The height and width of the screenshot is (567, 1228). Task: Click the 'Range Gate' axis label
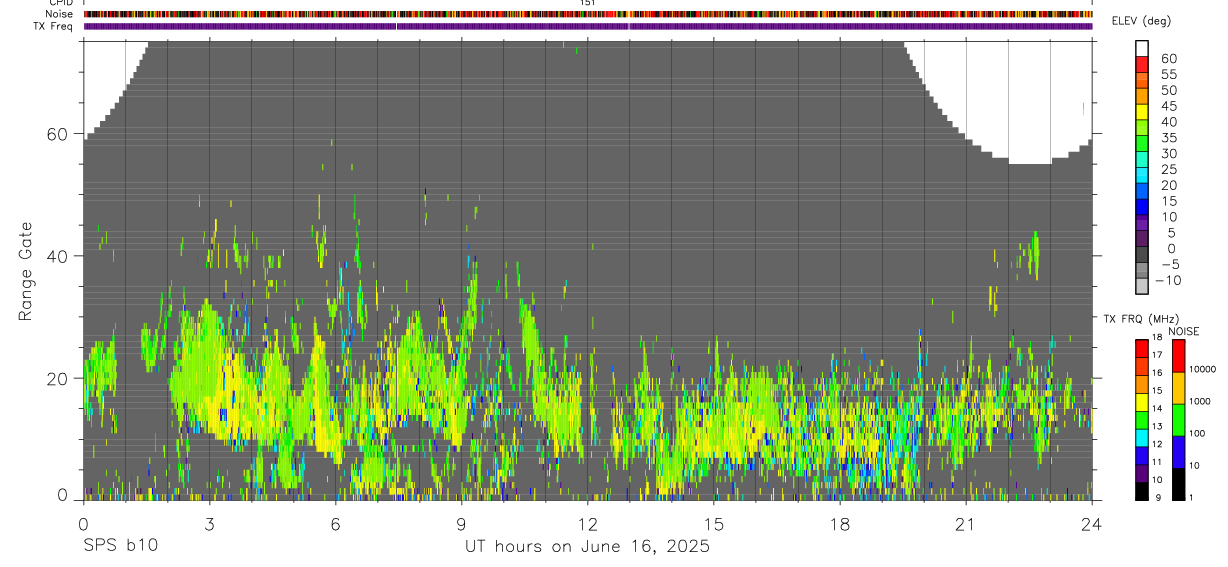point(26,270)
